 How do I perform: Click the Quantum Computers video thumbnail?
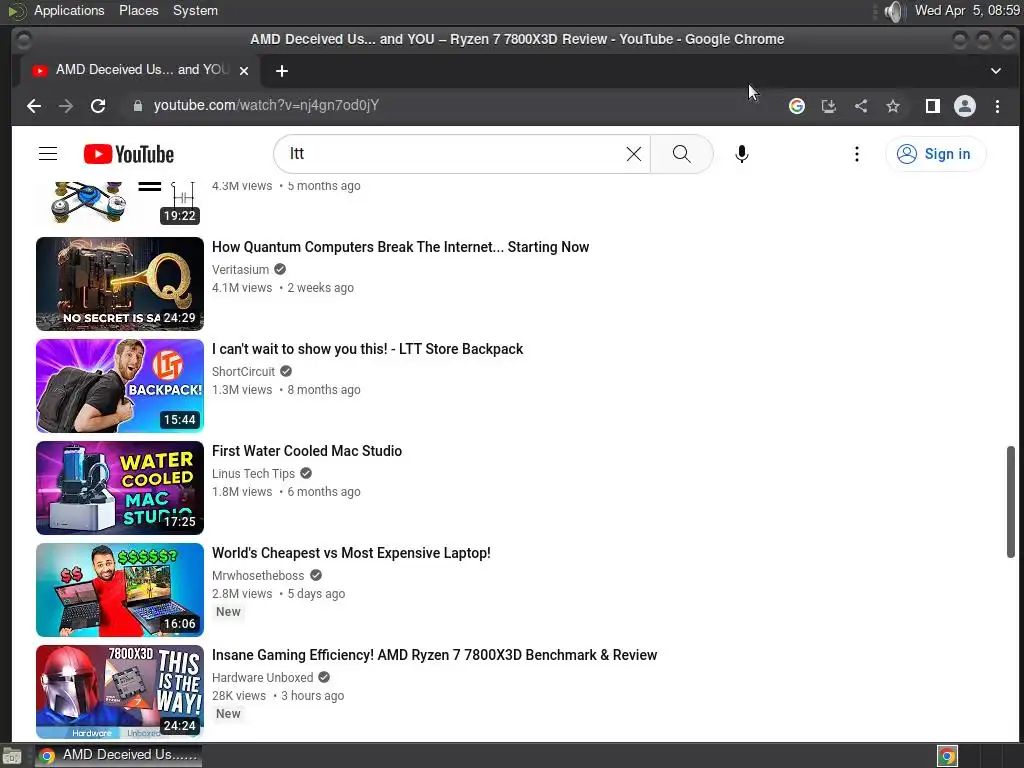(x=120, y=284)
